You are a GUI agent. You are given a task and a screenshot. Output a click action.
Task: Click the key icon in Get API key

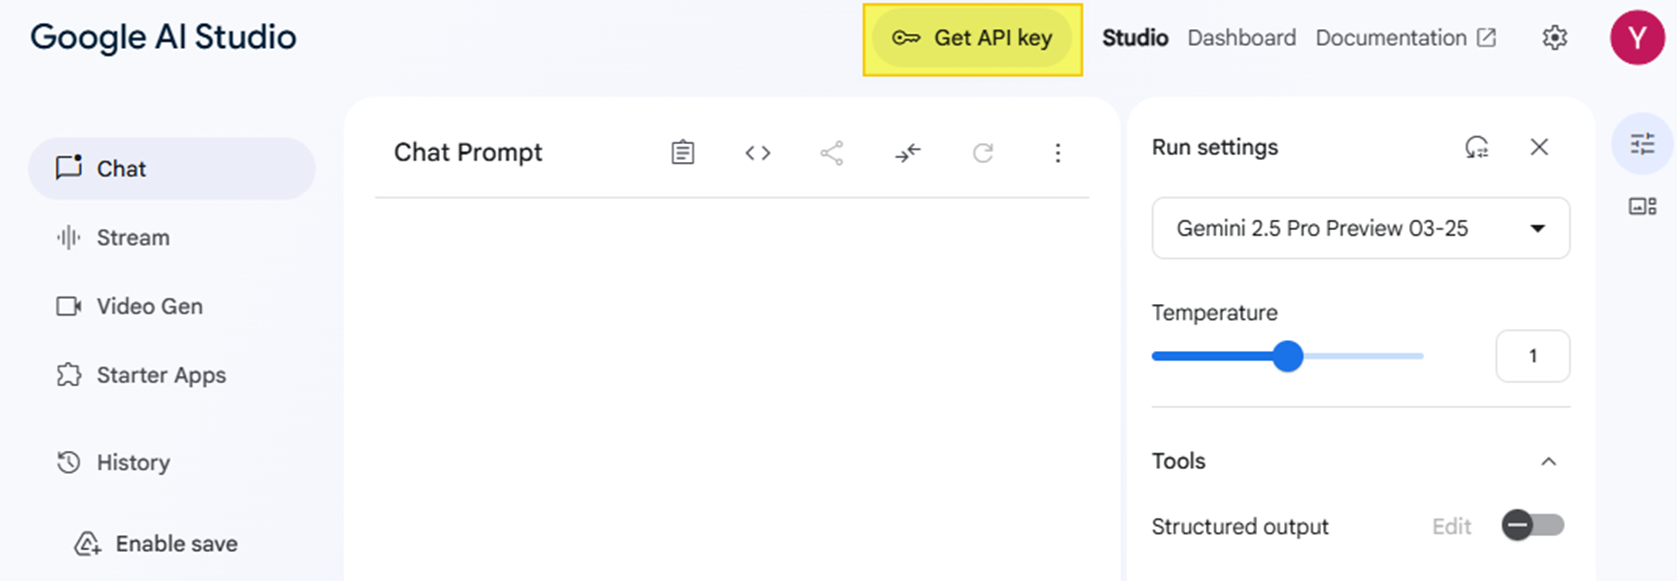(906, 38)
